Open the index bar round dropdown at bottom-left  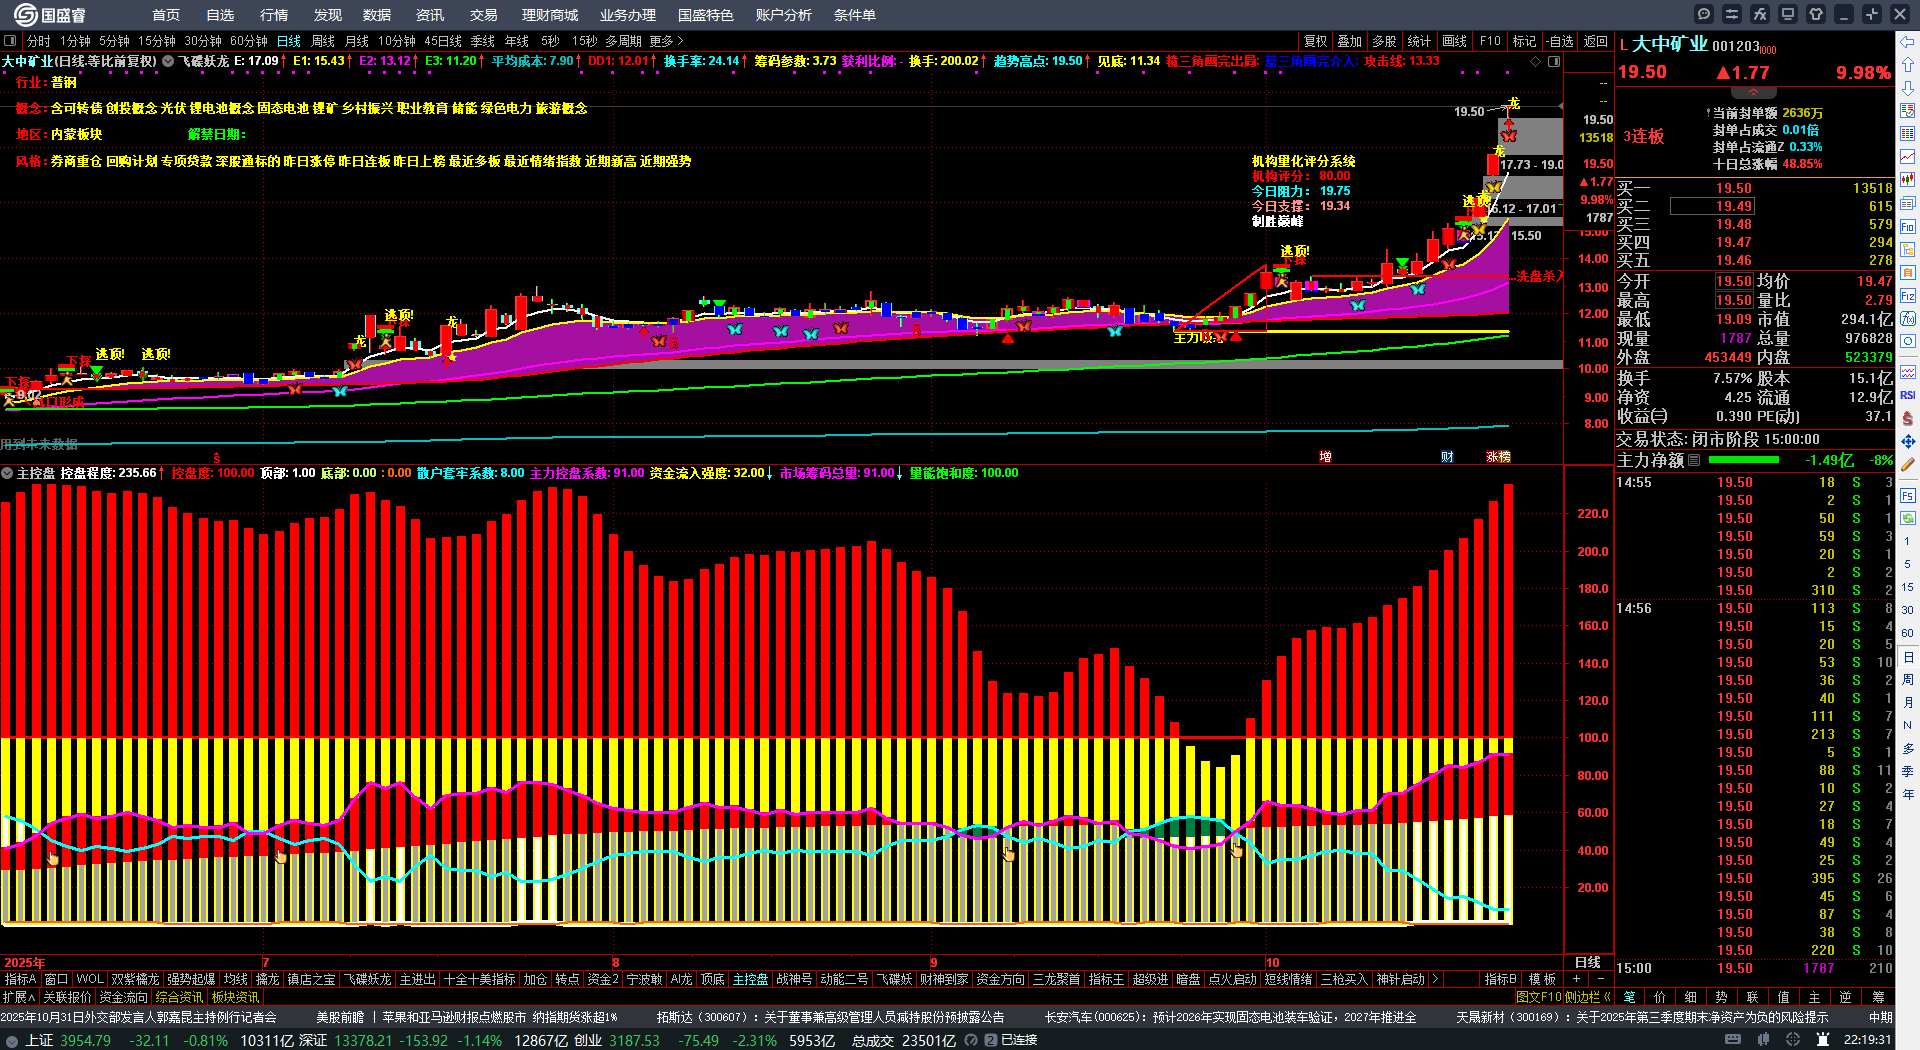point(12,1040)
